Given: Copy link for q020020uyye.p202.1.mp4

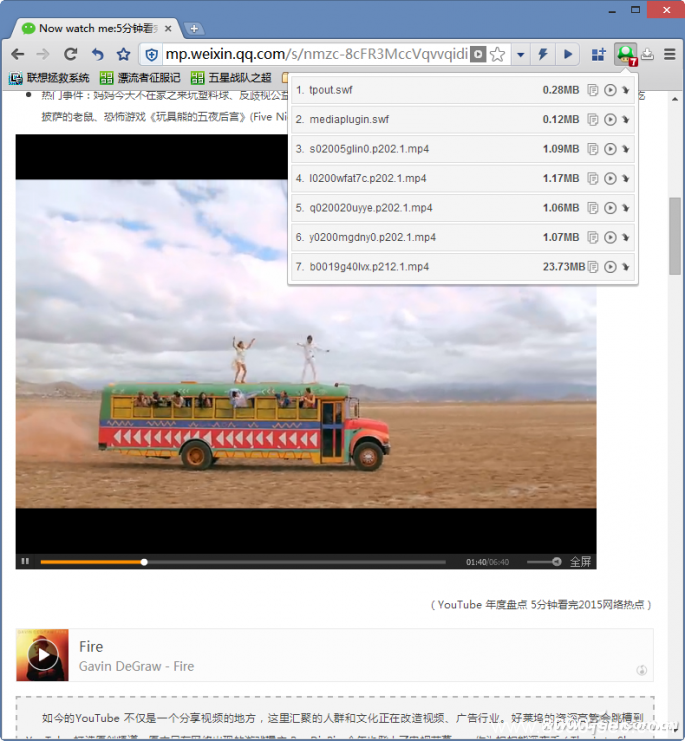Looking at the screenshot, I should coord(592,208).
